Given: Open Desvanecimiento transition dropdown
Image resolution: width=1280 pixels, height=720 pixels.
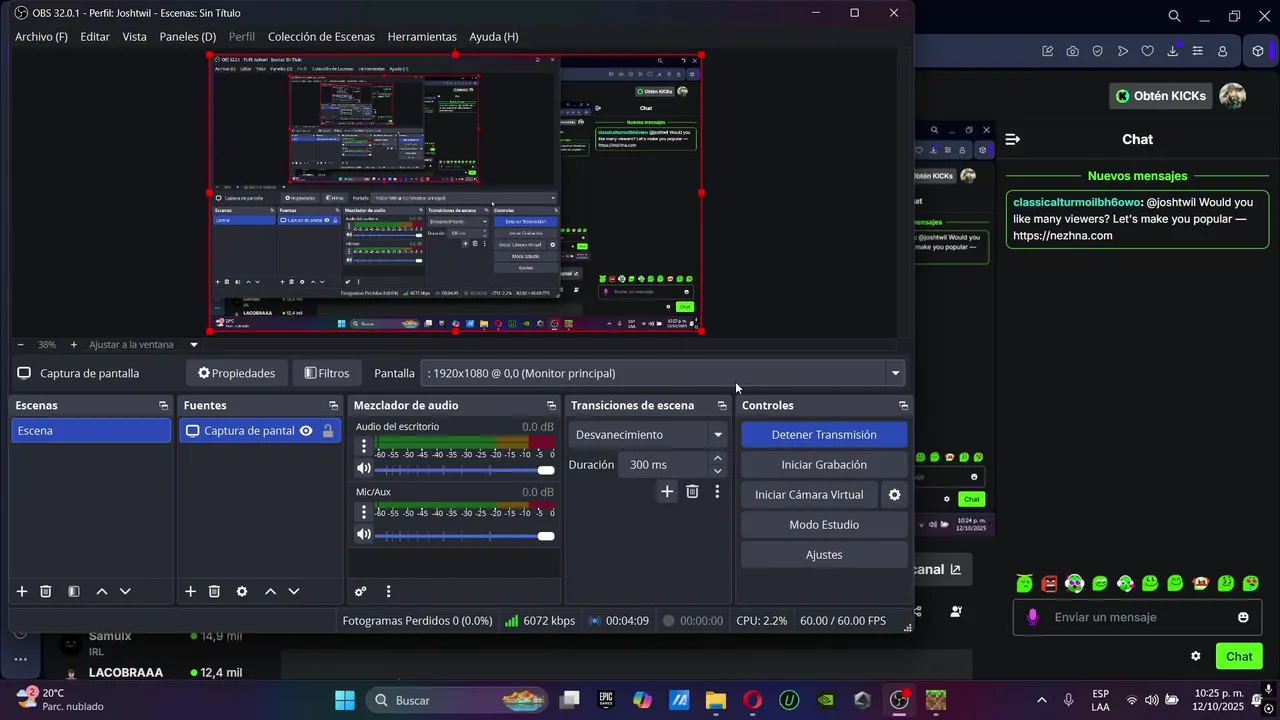Looking at the screenshot, I should tap(649, 435).
